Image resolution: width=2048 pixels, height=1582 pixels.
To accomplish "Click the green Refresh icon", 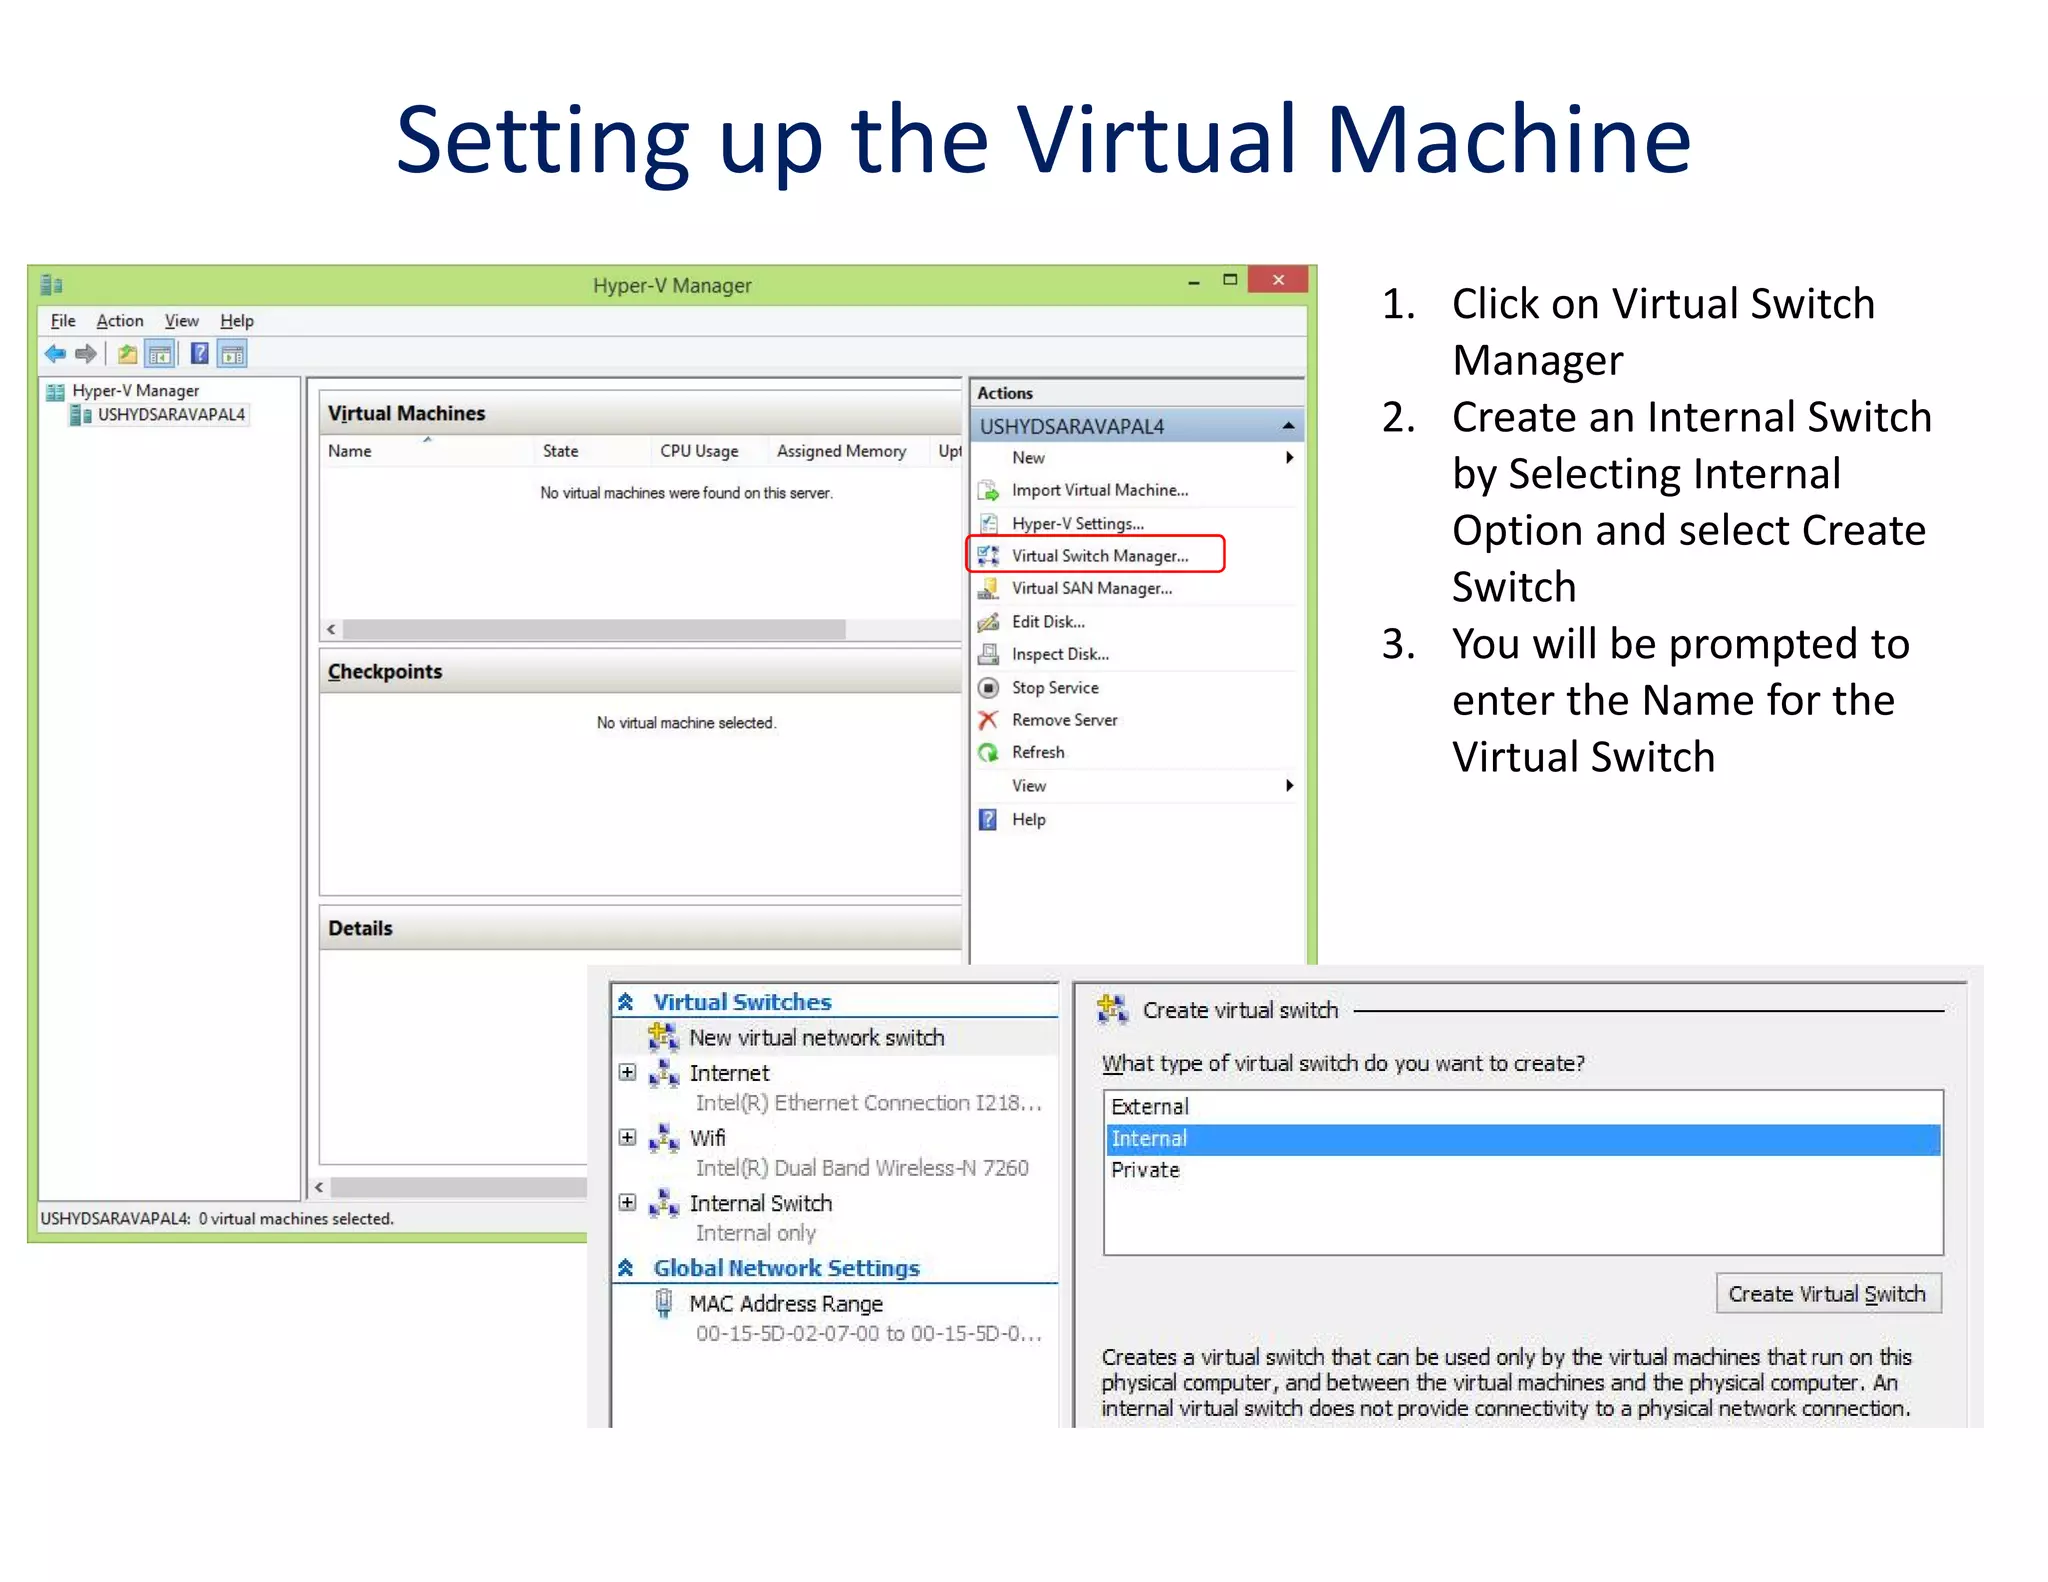I will coord(988,752).
